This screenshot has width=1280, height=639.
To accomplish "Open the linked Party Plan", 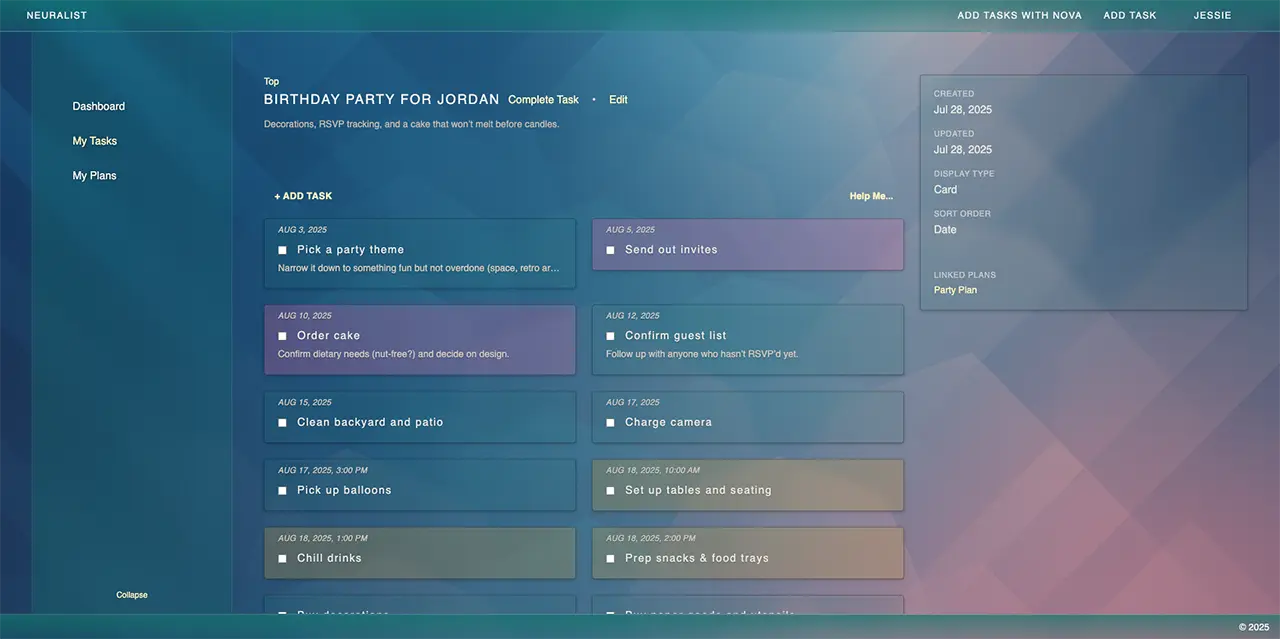I will (x=954, y=289).
